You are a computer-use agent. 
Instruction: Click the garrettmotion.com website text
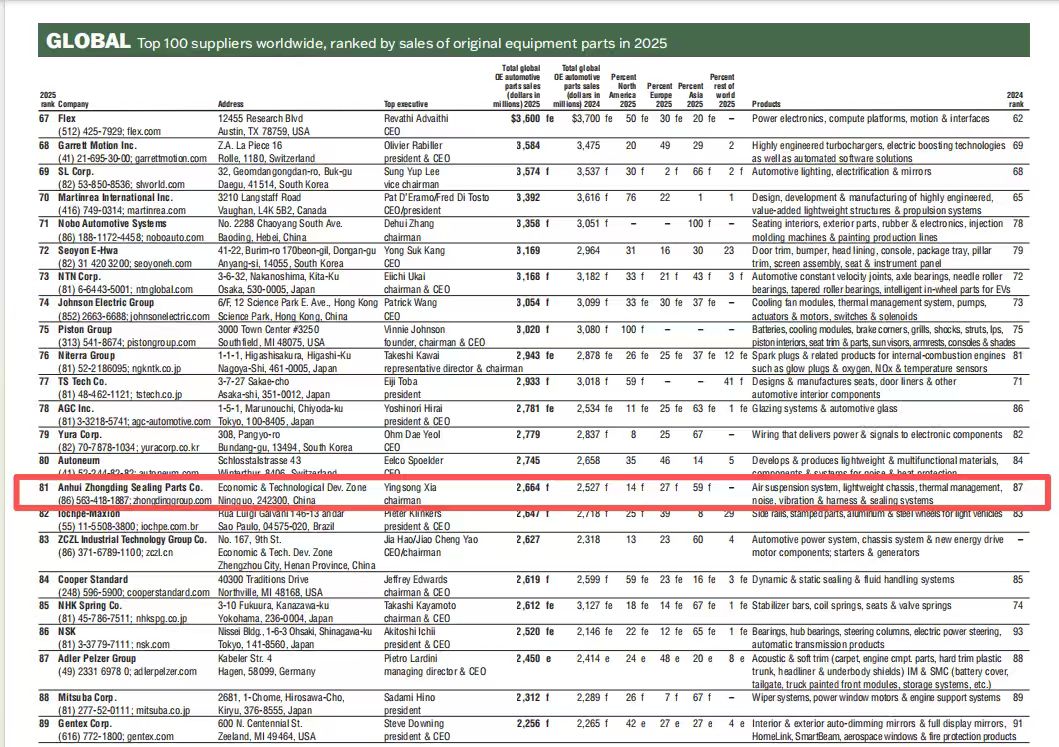[x=170, y=159]
